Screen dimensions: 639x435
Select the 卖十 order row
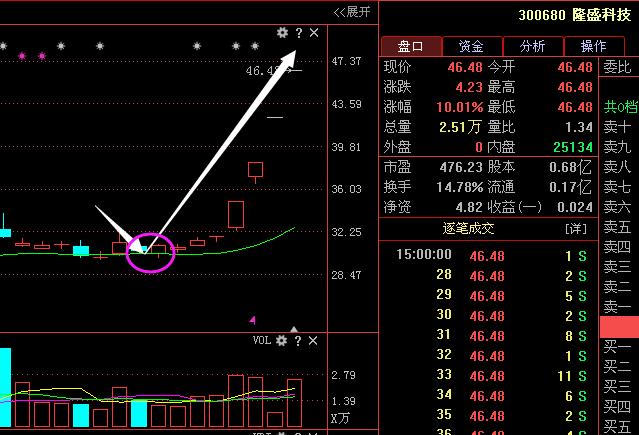617,127
